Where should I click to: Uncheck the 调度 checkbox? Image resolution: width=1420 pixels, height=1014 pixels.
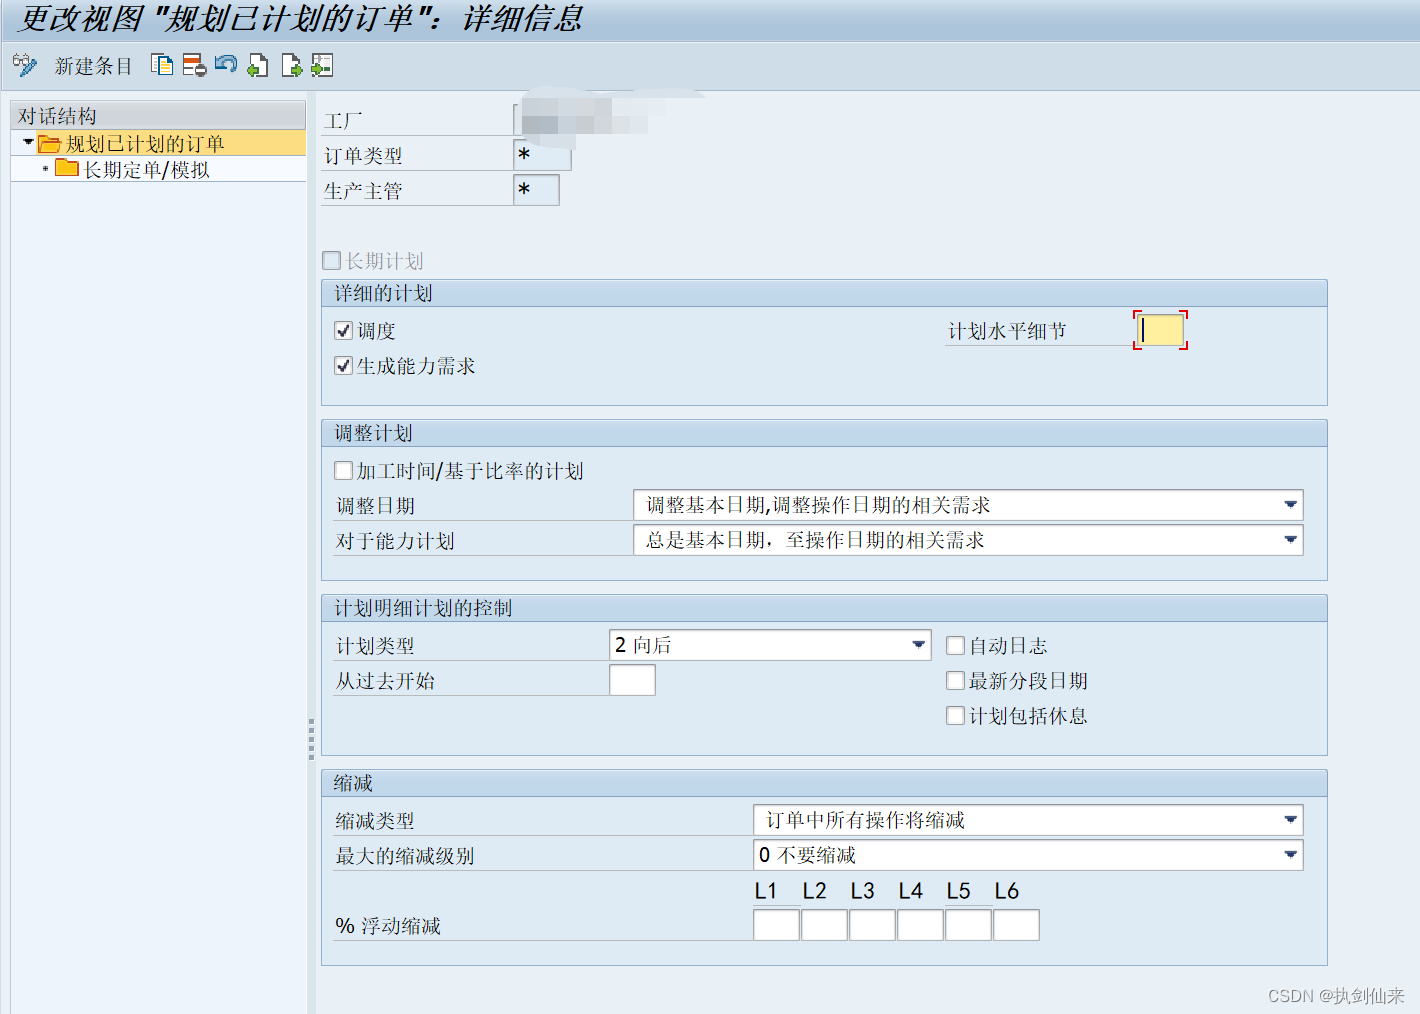(343, 330)
